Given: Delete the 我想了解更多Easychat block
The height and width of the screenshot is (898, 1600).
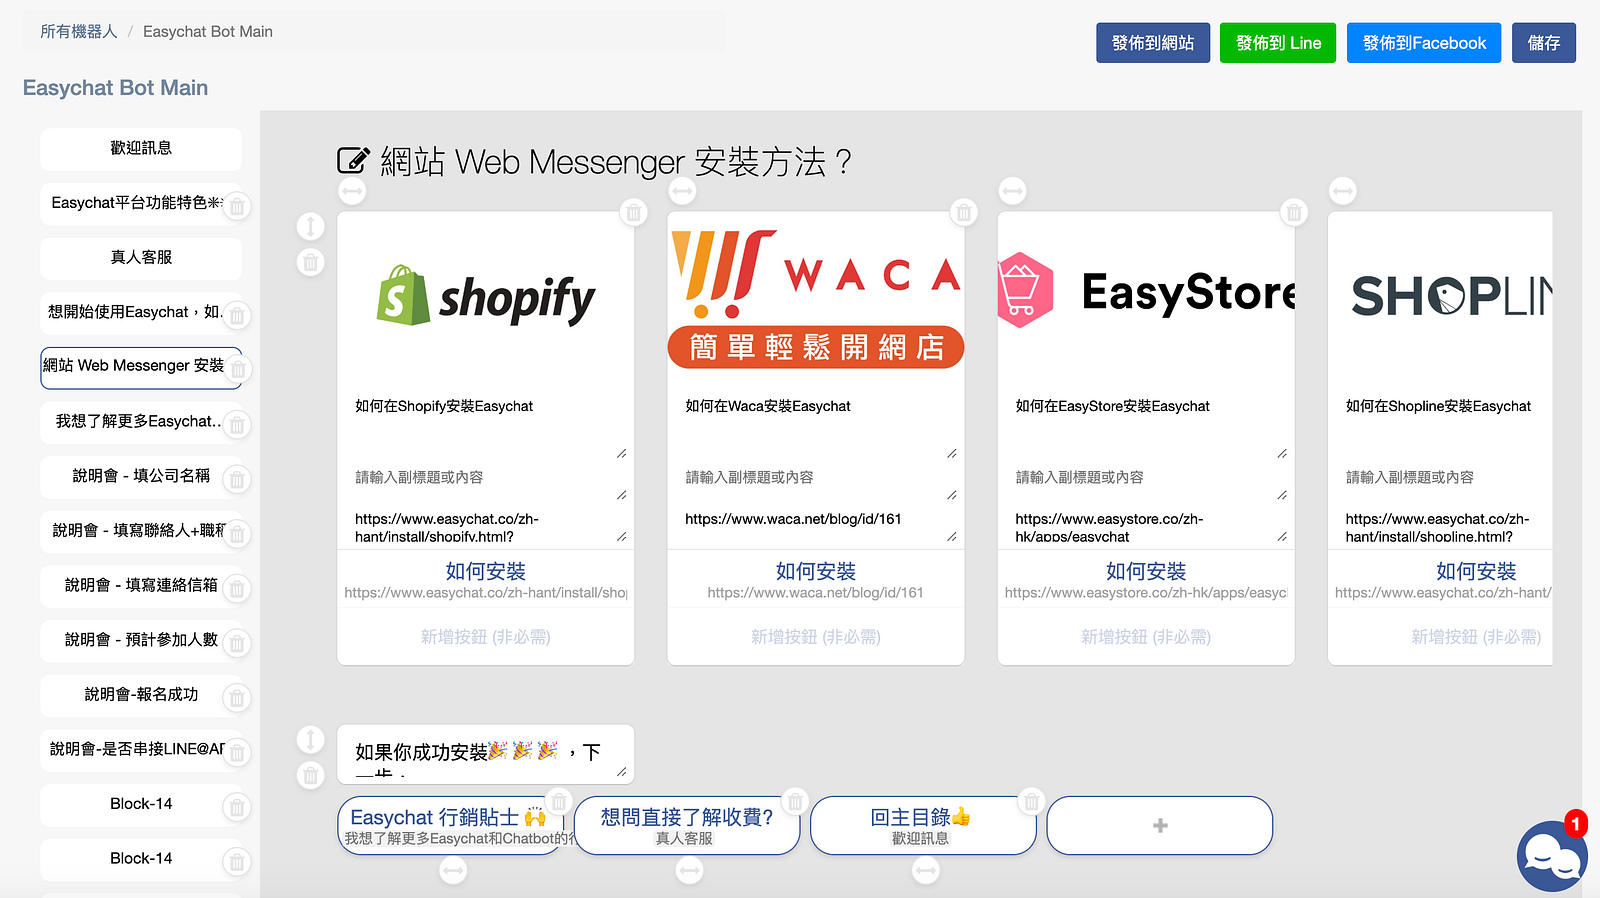Looking at the screenshot, I should tap(237, 425).
